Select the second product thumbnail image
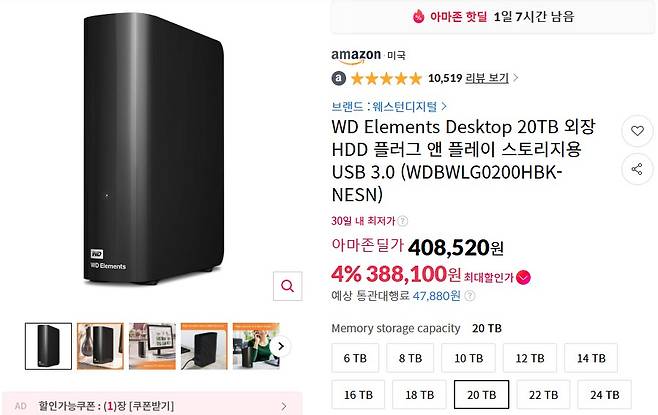Viewport: 658px width, 415px height. pyautogui.click(x=100, y=346)
